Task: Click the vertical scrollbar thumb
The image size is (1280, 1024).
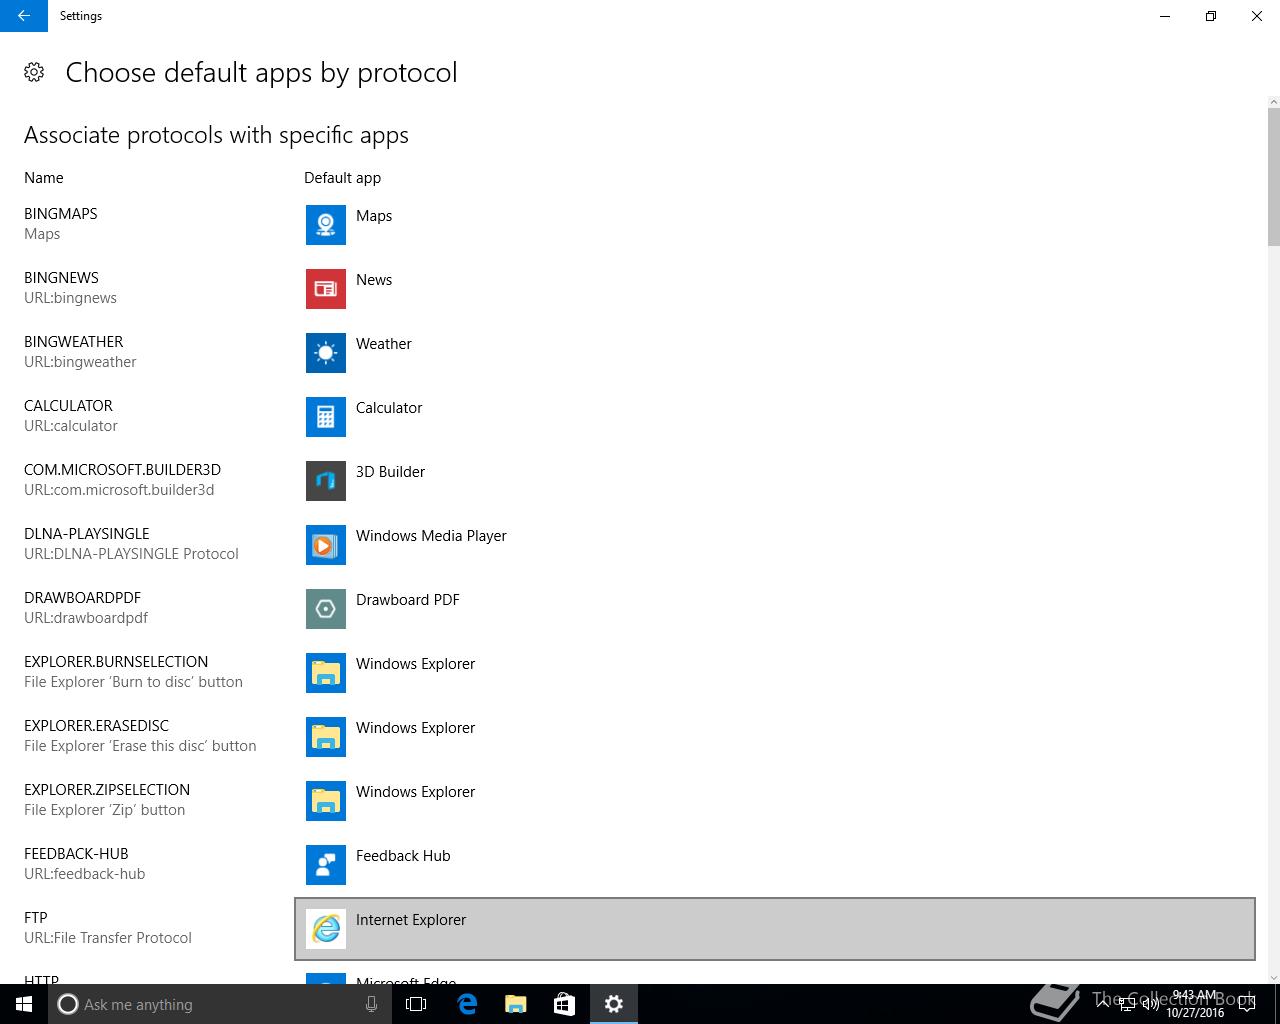Action: [x=1273, y=176]
